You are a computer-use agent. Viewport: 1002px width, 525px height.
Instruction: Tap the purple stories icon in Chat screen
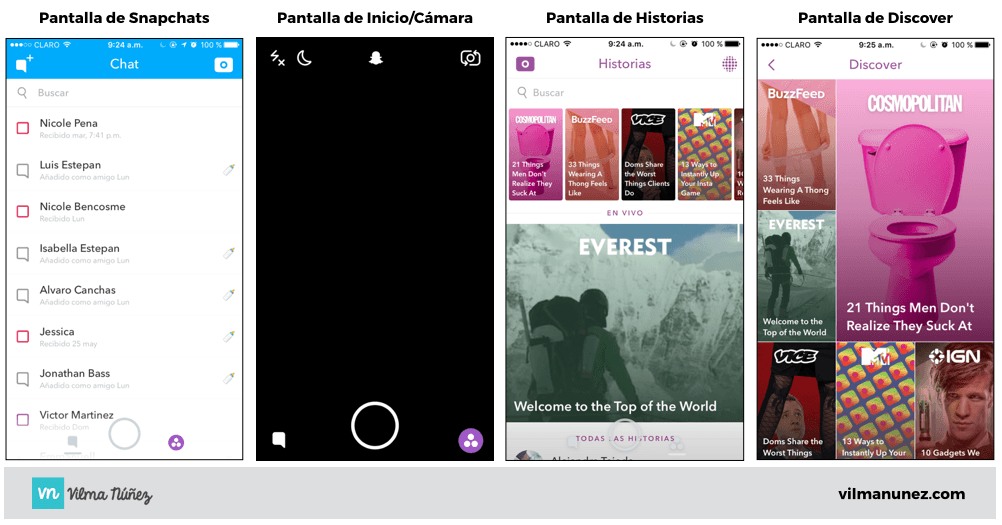coord(176,442)
